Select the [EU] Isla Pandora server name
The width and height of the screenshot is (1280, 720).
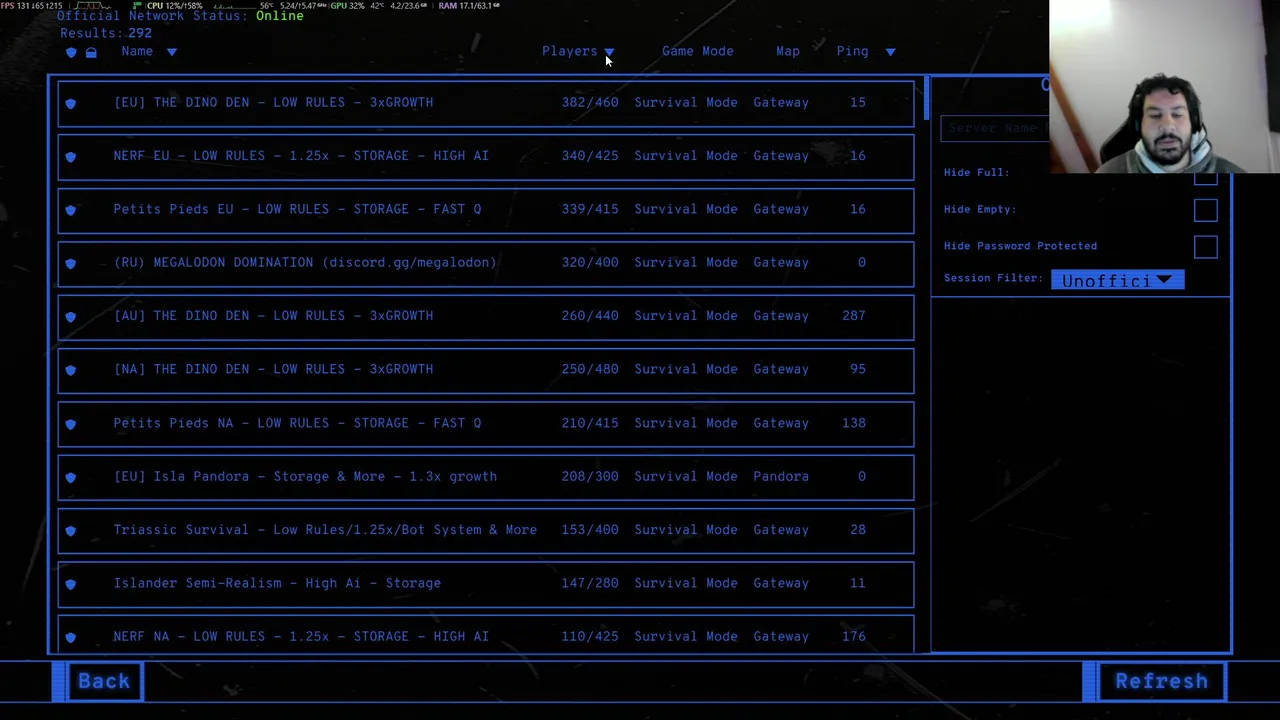305,476
